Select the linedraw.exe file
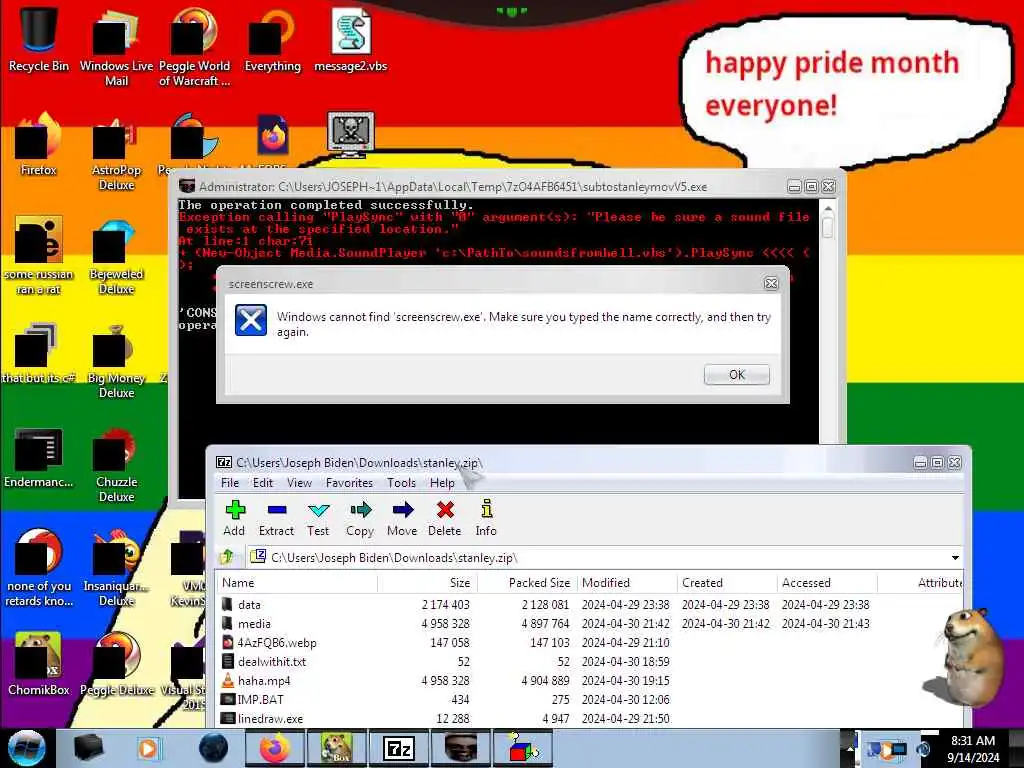Image resolution: width=1024 pixels, height=768 pixels. pos(590,718)
